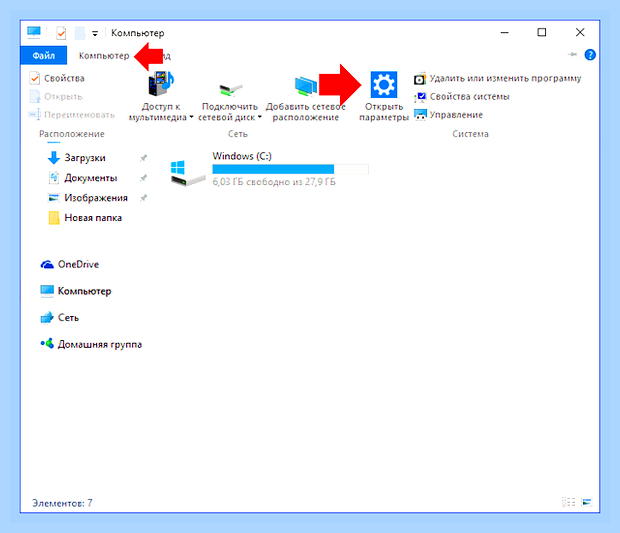Click the 6,03 ГБ свободно text

pos(274,182)
